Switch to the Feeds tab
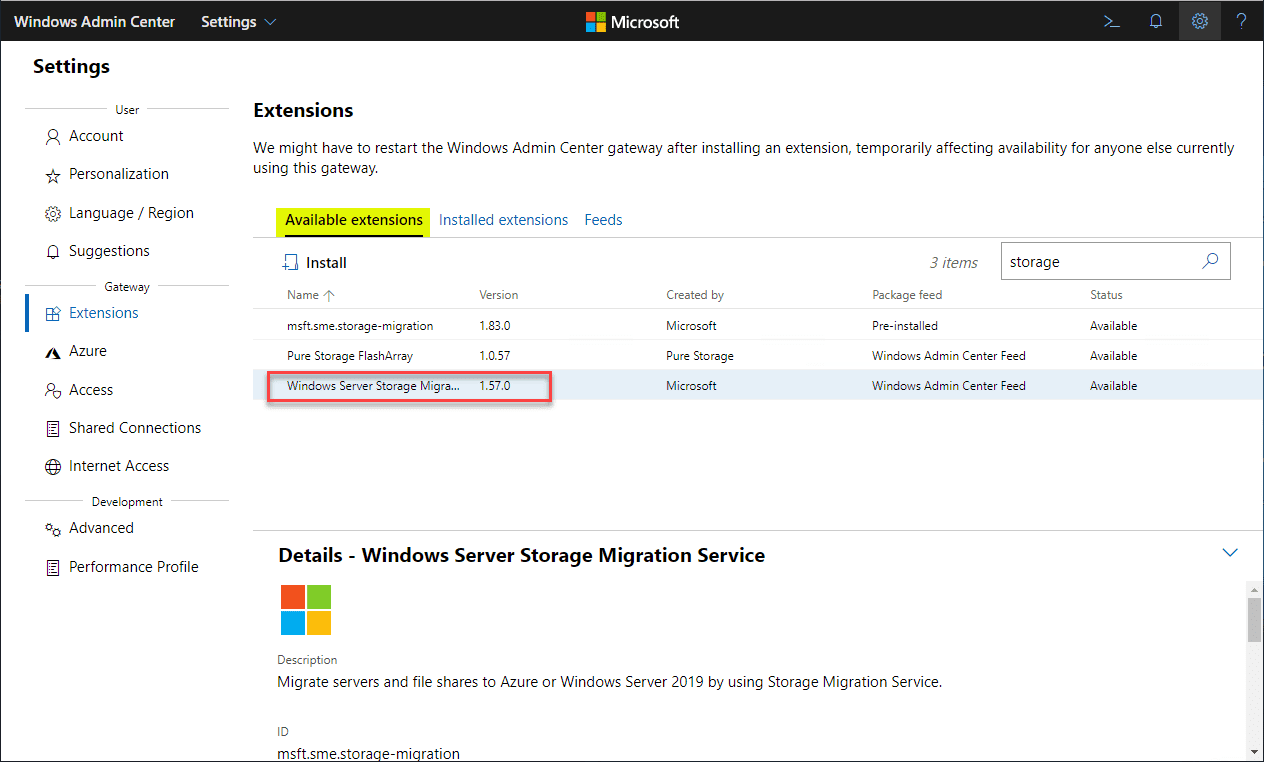1264x762 pixels. tap(603, 220)
